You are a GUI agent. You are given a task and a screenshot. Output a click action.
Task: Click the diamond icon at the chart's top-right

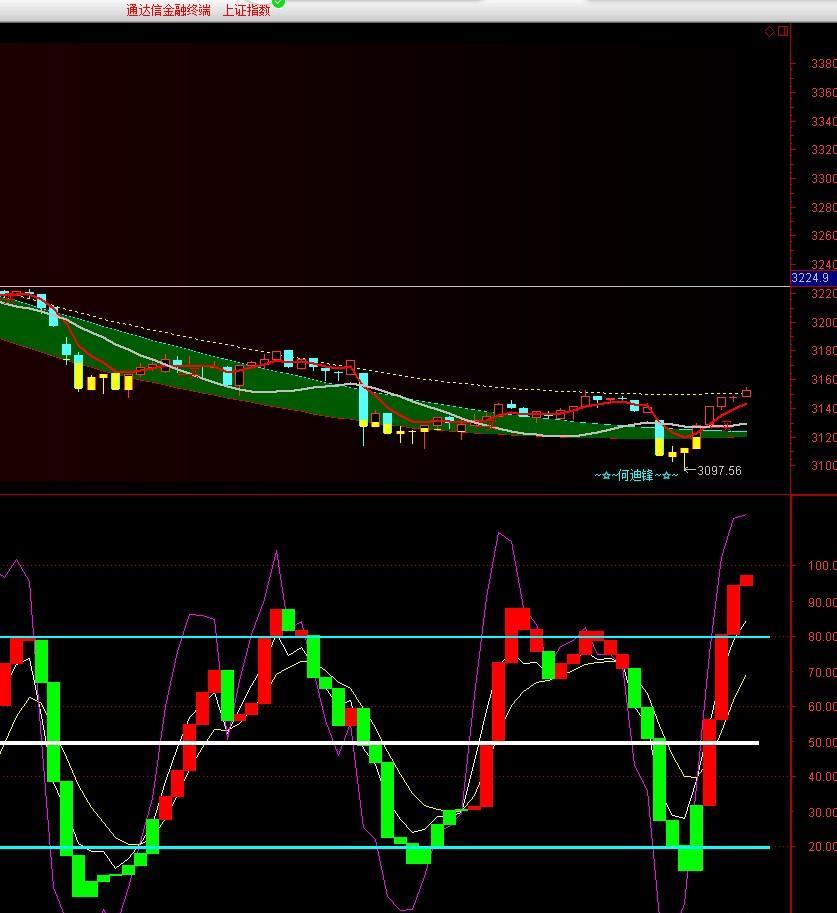[x=769, y=31]
